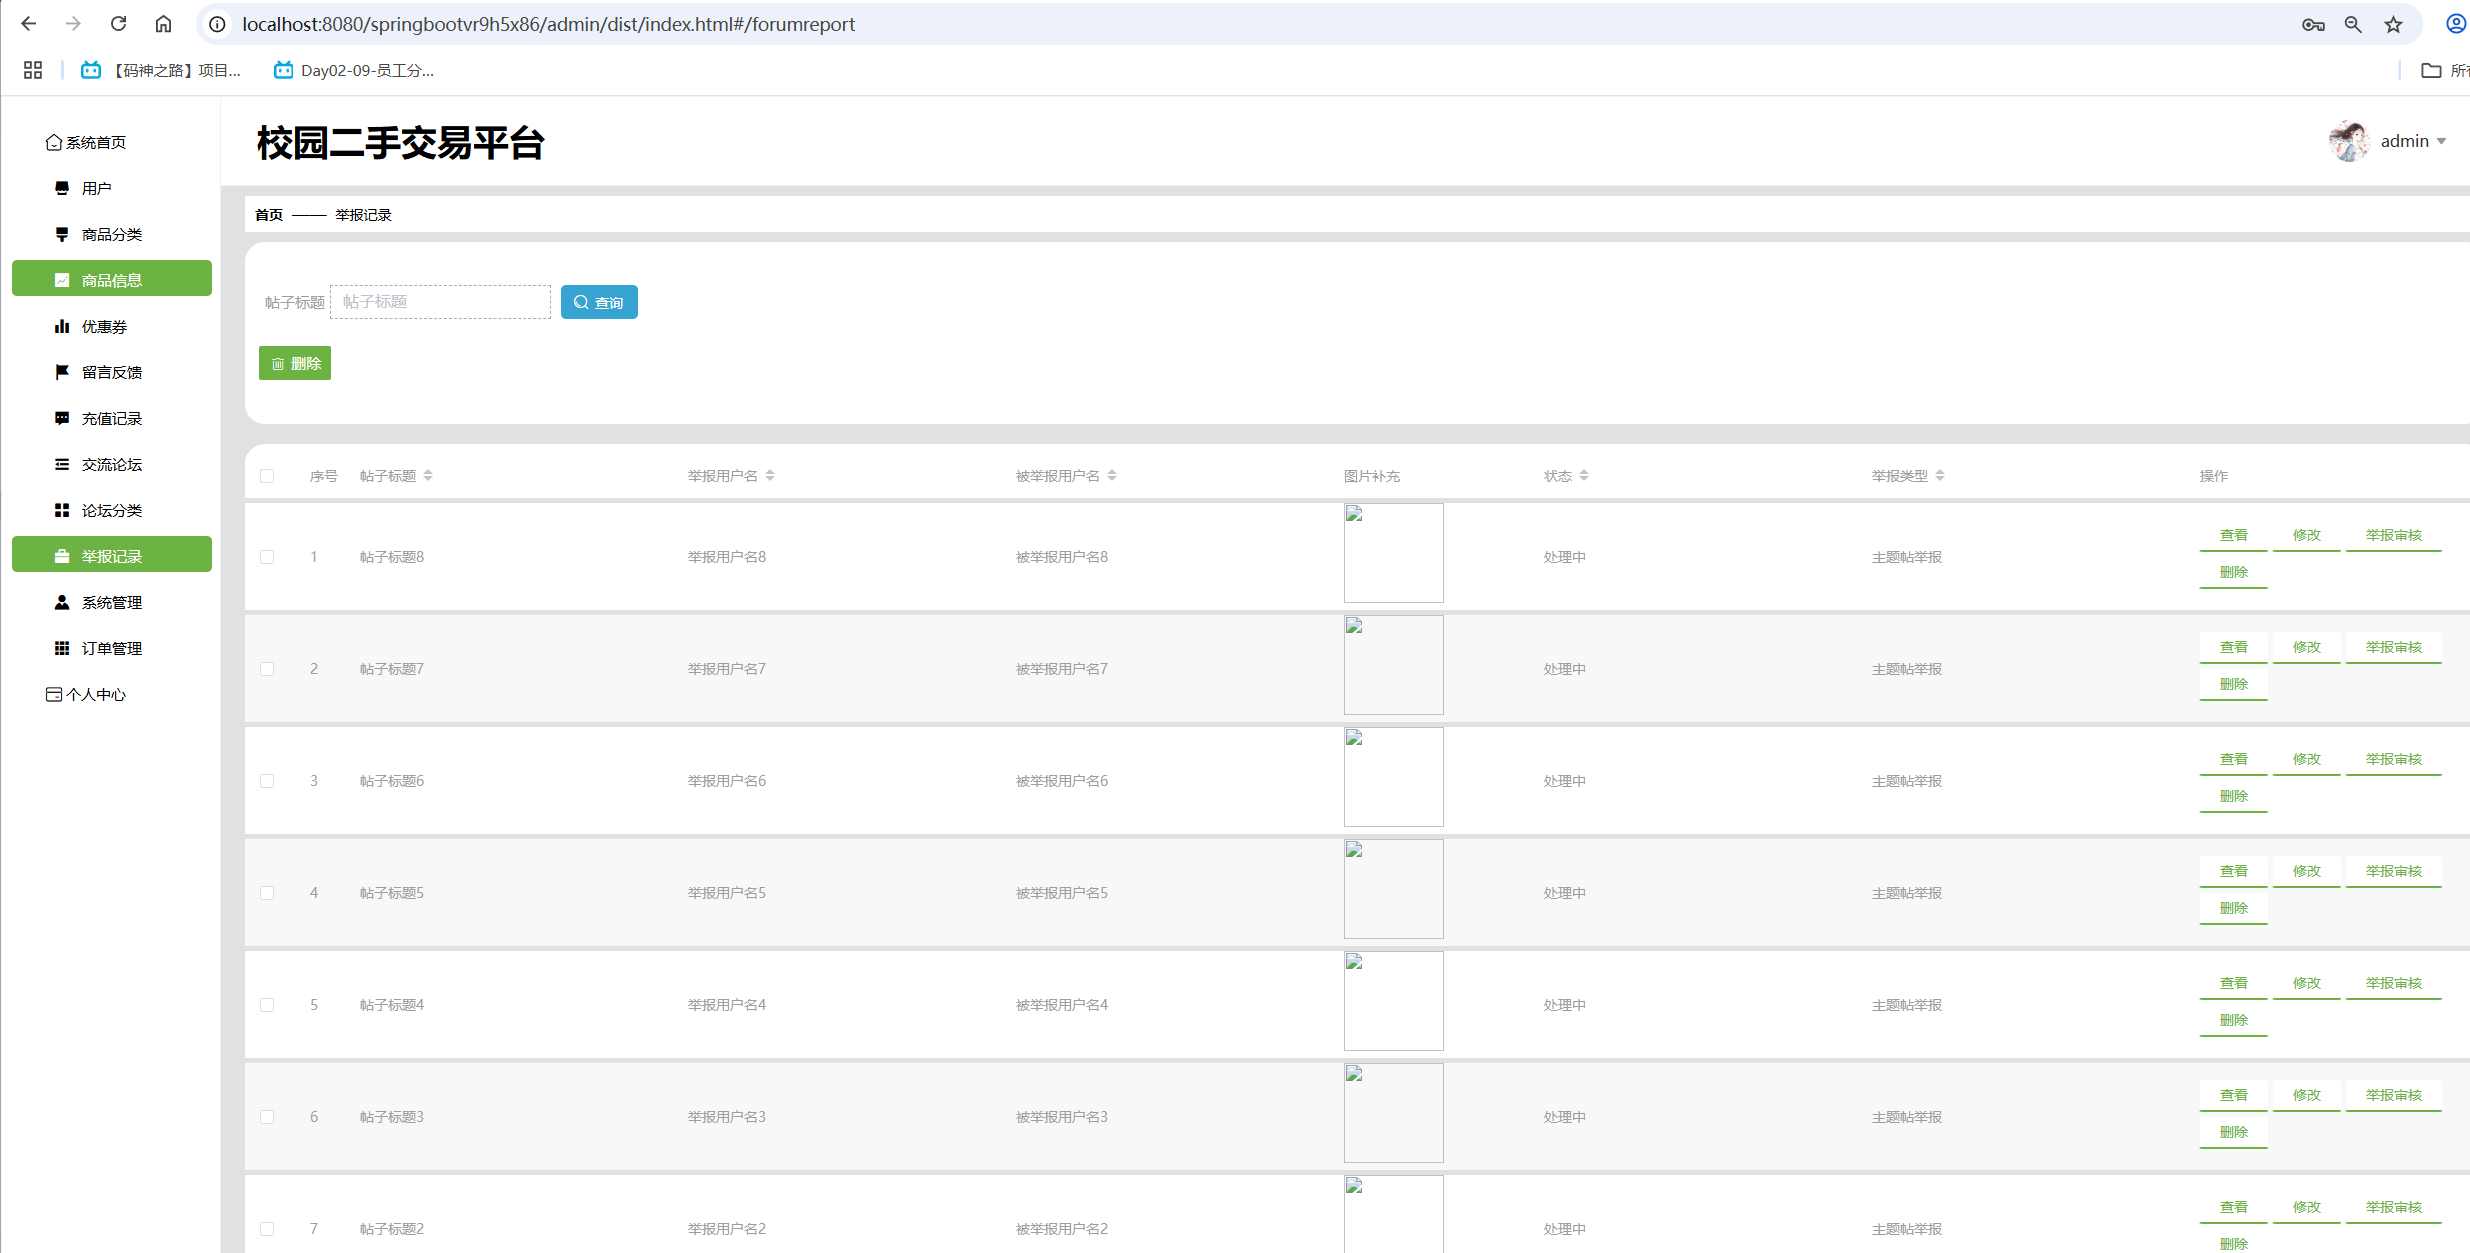Viewport: 2470px width, 1253px height.
Task: Open 交流论坛 in the sidebar menu
Action: [111, 464]
